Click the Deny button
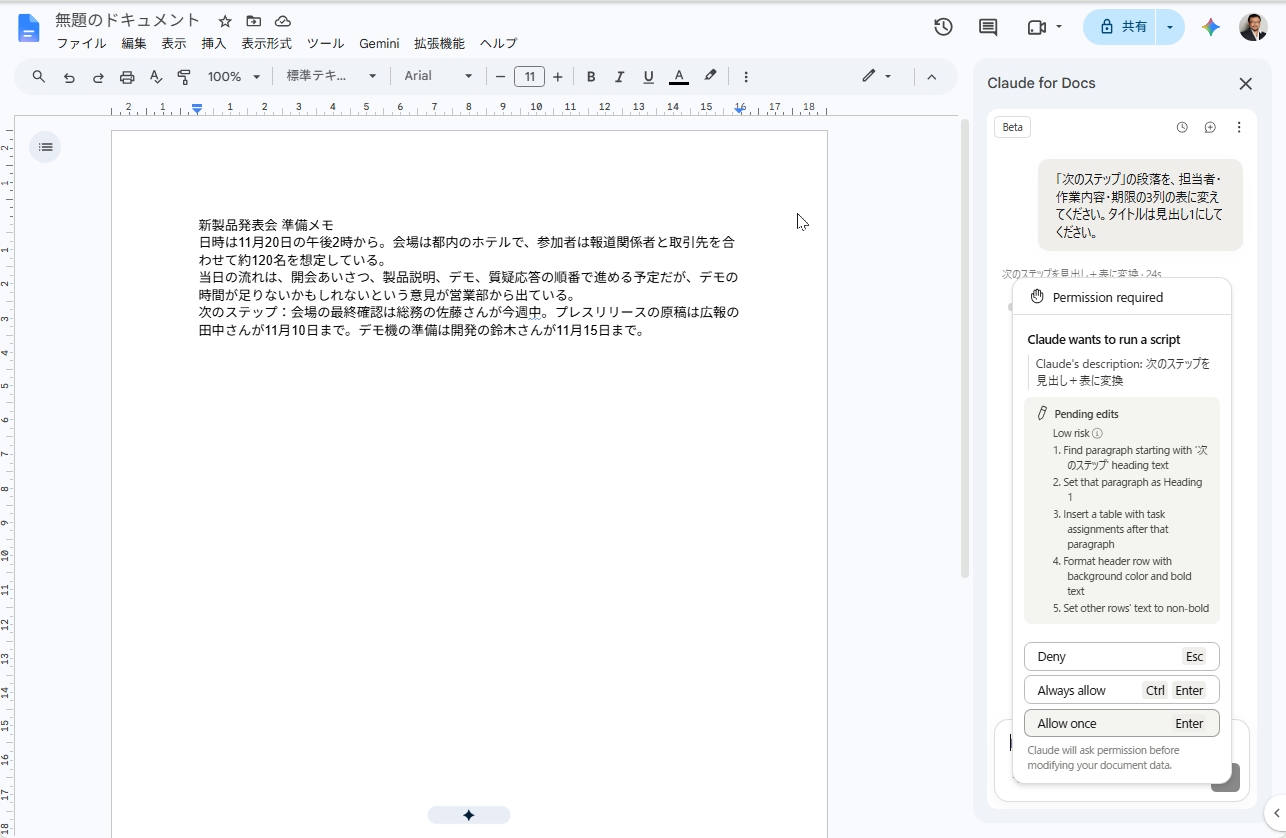Image resolution: width=1286 pixels, height=838 pixels. click(1122, 657)
